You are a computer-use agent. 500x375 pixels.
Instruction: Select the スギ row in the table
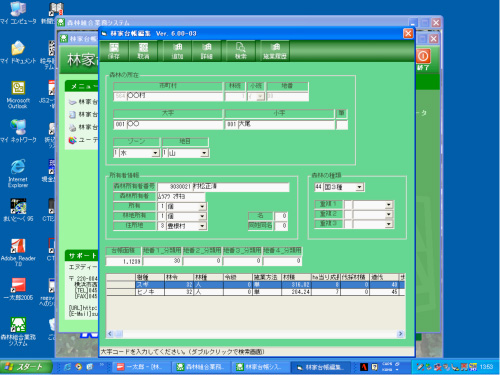[x=255, y=285]
